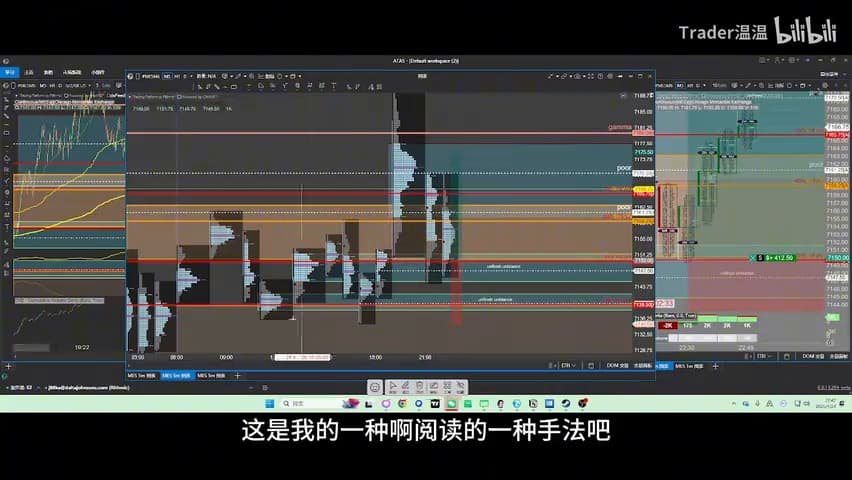Viewport: 852px width, 480px height.
Task: Add new tab with plus in right window
Action: (715, 366)
